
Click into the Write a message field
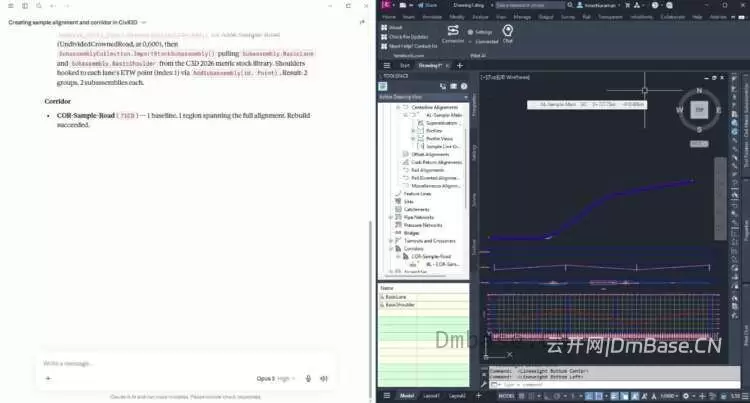(187, 363)
